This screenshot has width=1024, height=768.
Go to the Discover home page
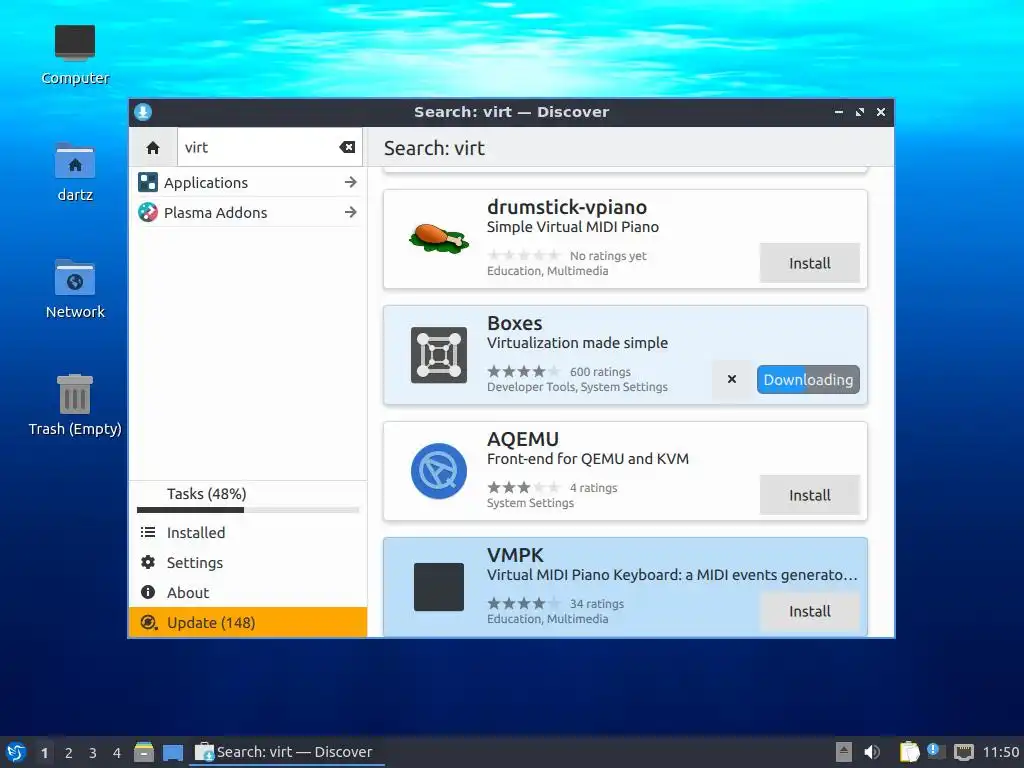coord(153,148)
